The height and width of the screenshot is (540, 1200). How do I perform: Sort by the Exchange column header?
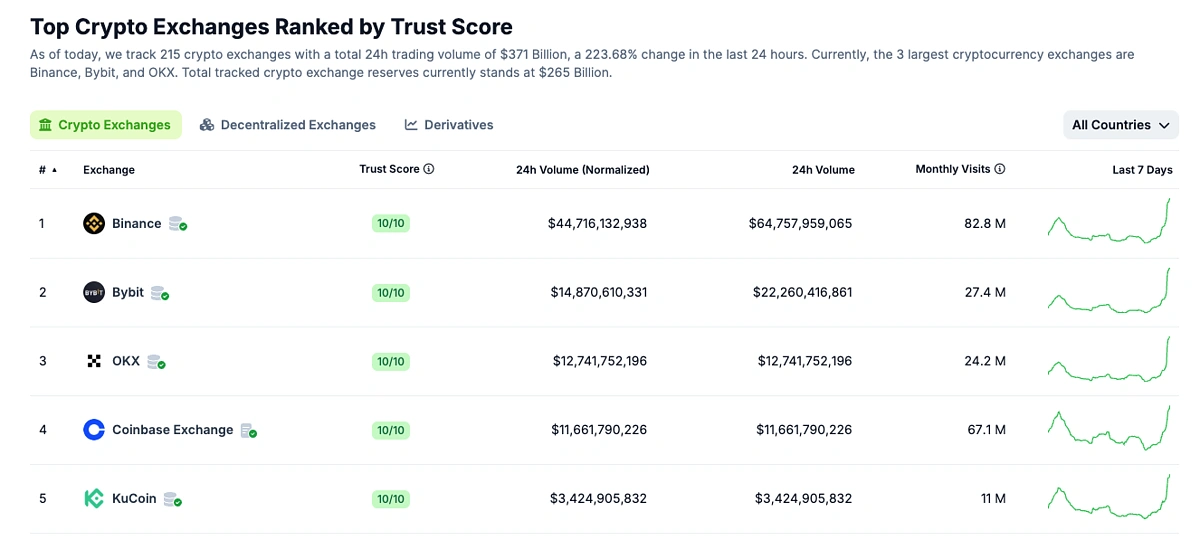(109, 170)
